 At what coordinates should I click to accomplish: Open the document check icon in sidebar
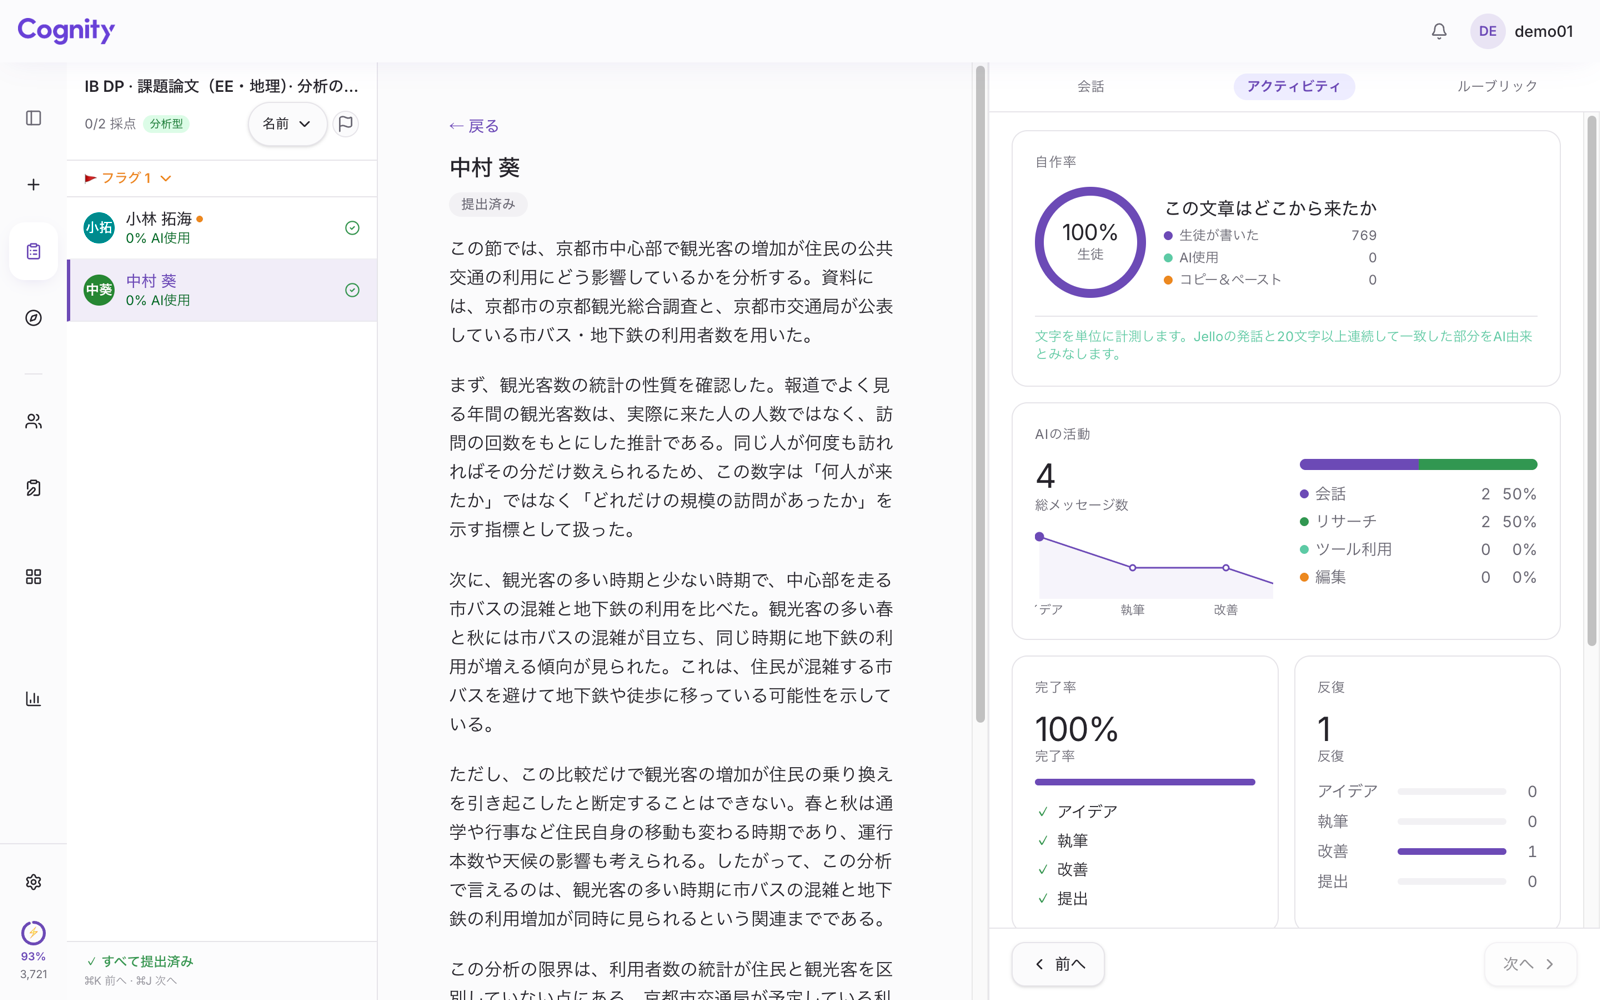[x=33, y=488]
